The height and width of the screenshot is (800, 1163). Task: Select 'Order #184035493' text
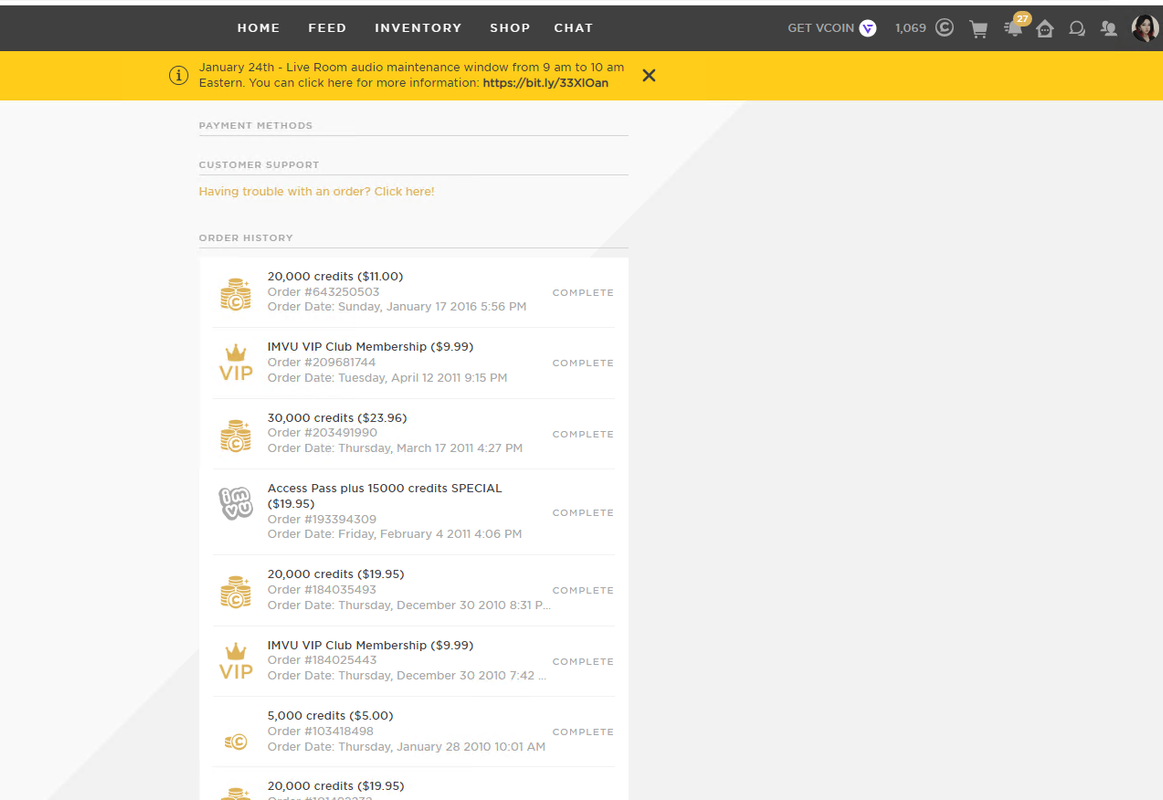pyautogui.click(x=322, y=590)
